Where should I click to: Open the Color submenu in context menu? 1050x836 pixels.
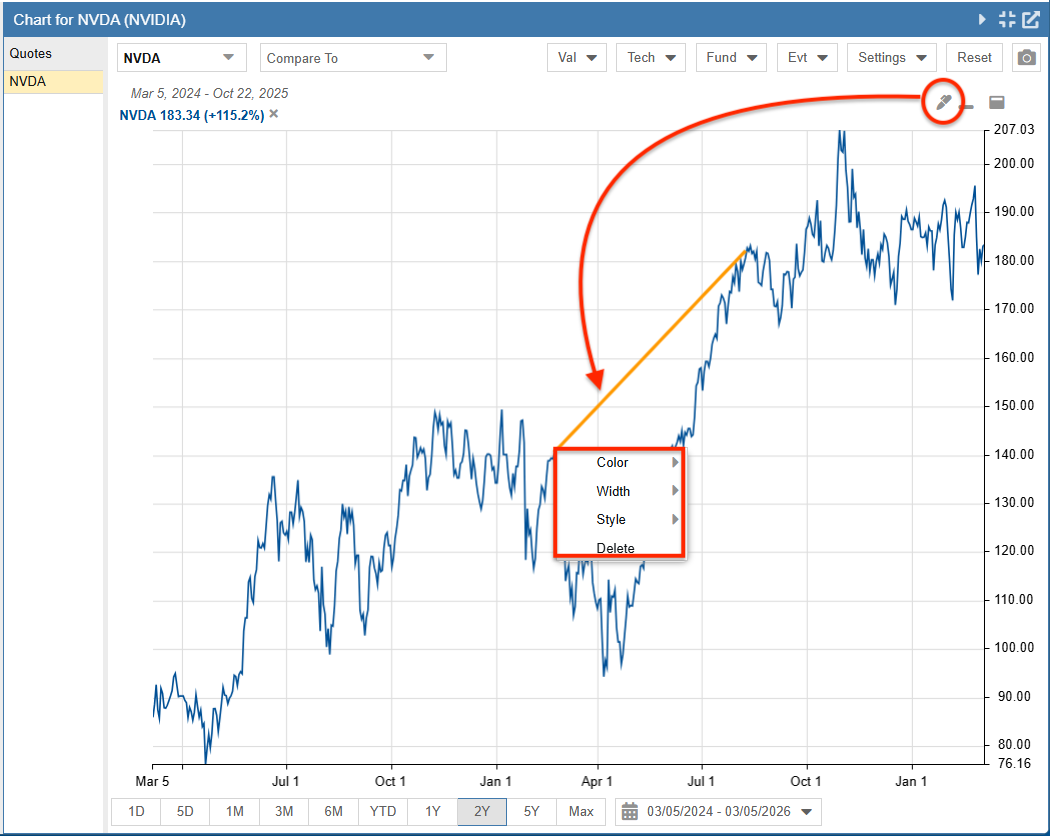point(619,462)
